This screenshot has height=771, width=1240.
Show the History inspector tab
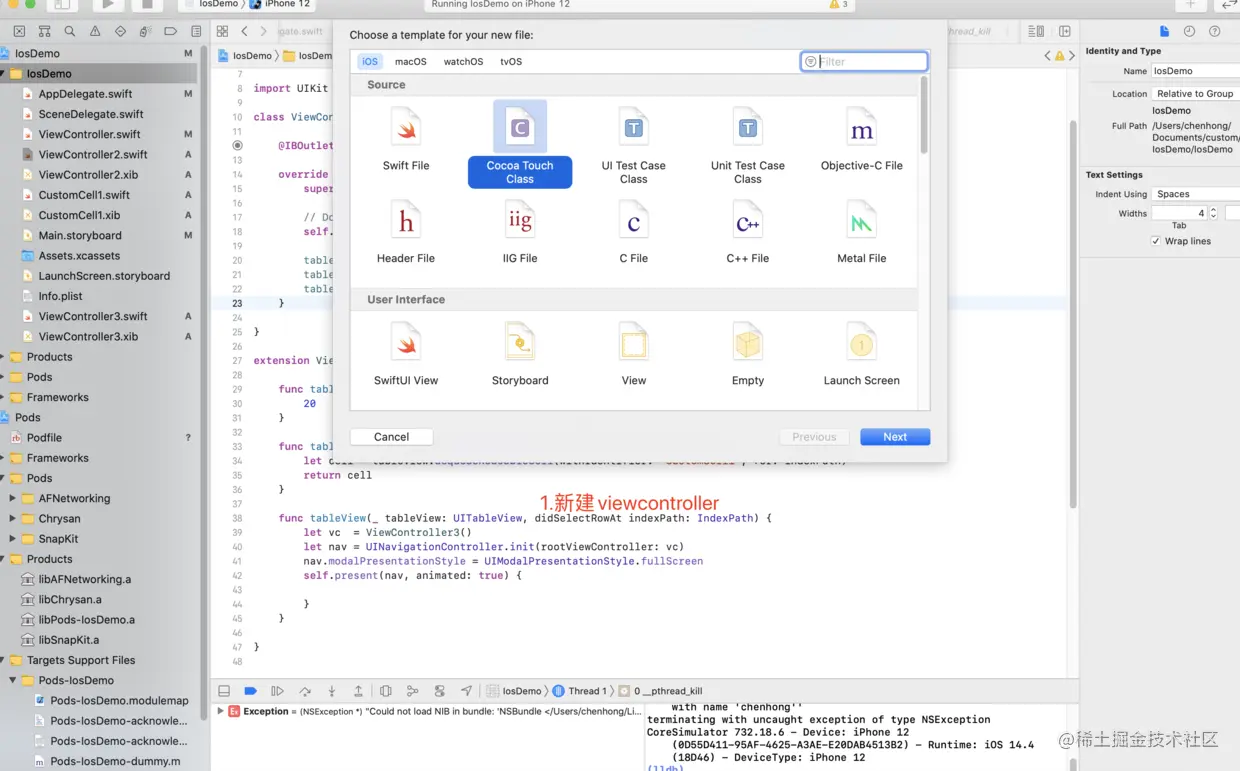pyautogui.click(x=1189, y=31)
